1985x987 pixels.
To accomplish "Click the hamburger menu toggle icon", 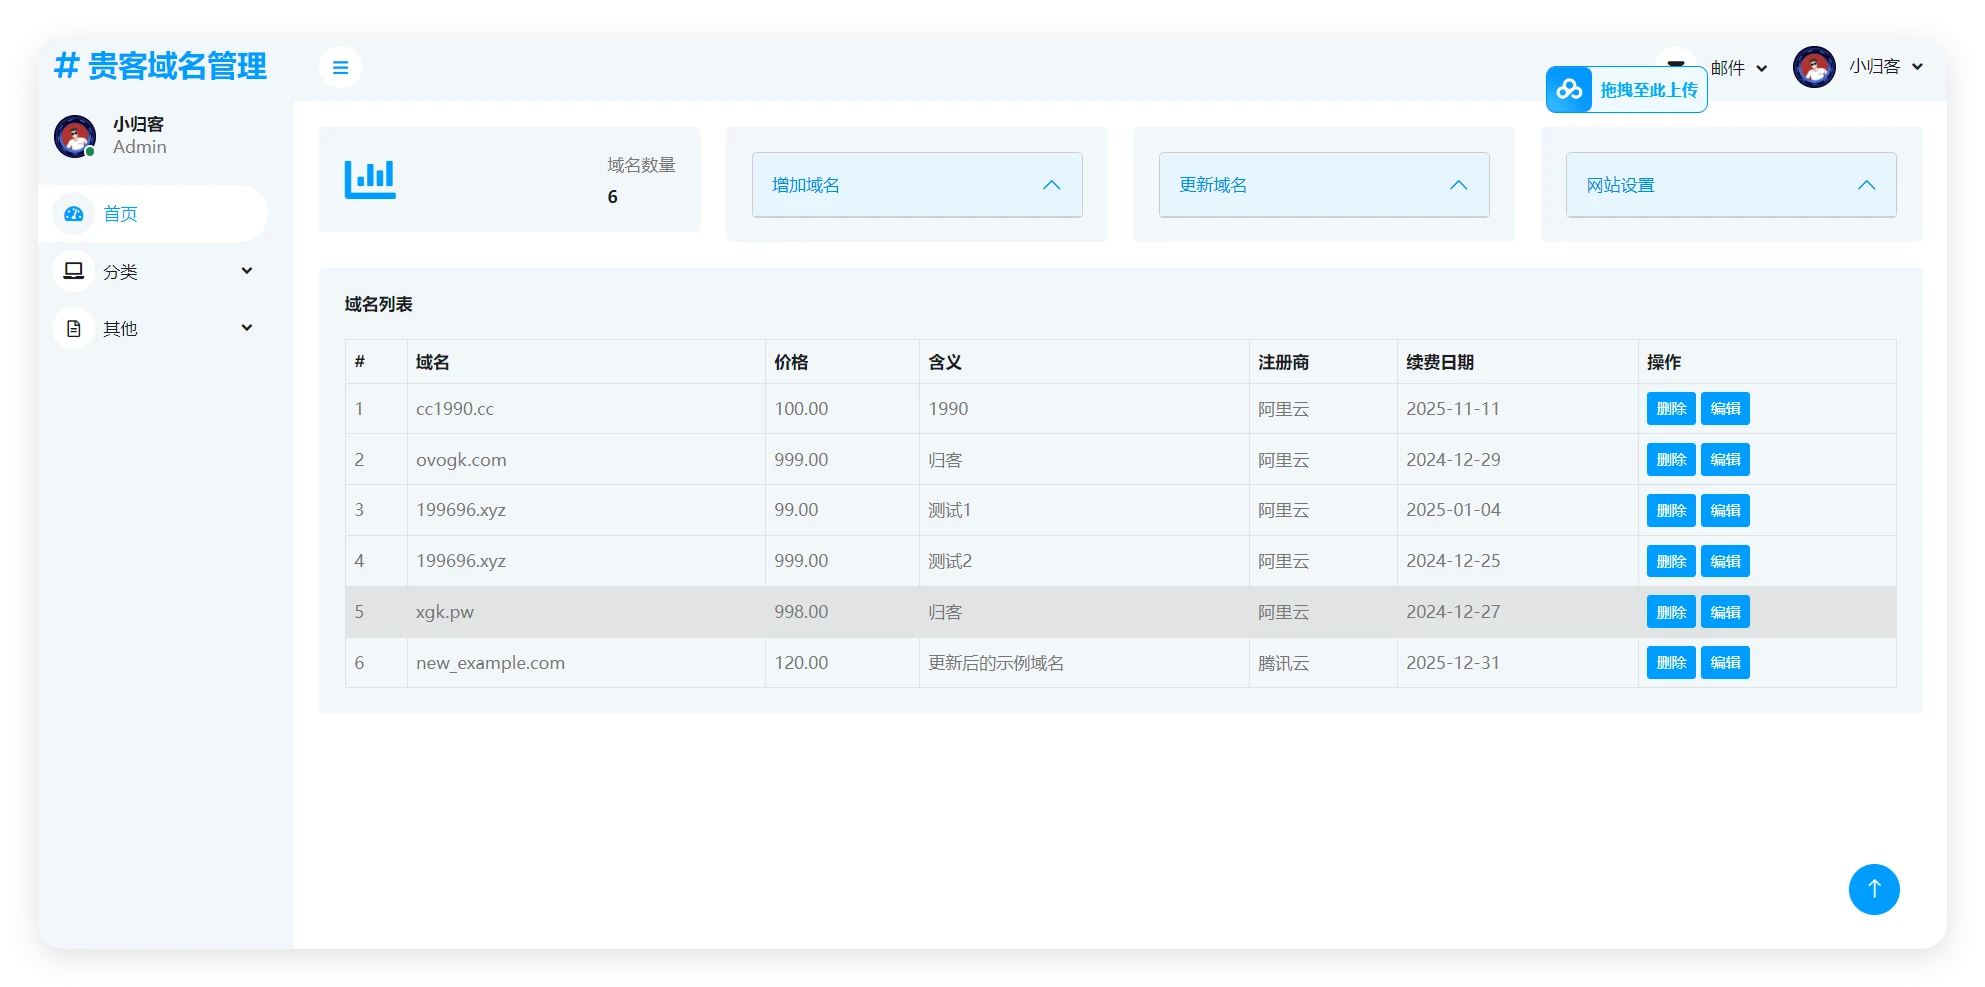I will (340, 68).
